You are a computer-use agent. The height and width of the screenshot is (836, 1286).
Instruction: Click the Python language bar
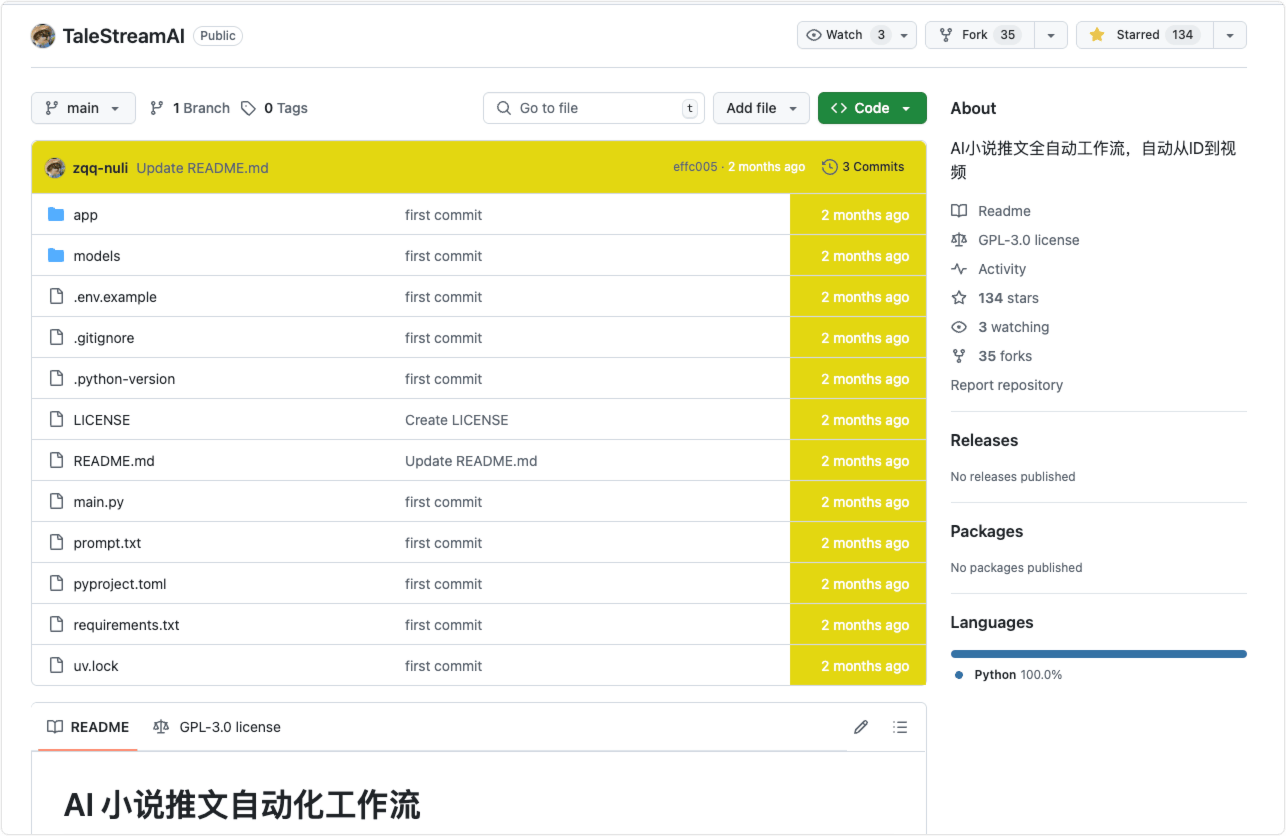(x=1098, y=654)
